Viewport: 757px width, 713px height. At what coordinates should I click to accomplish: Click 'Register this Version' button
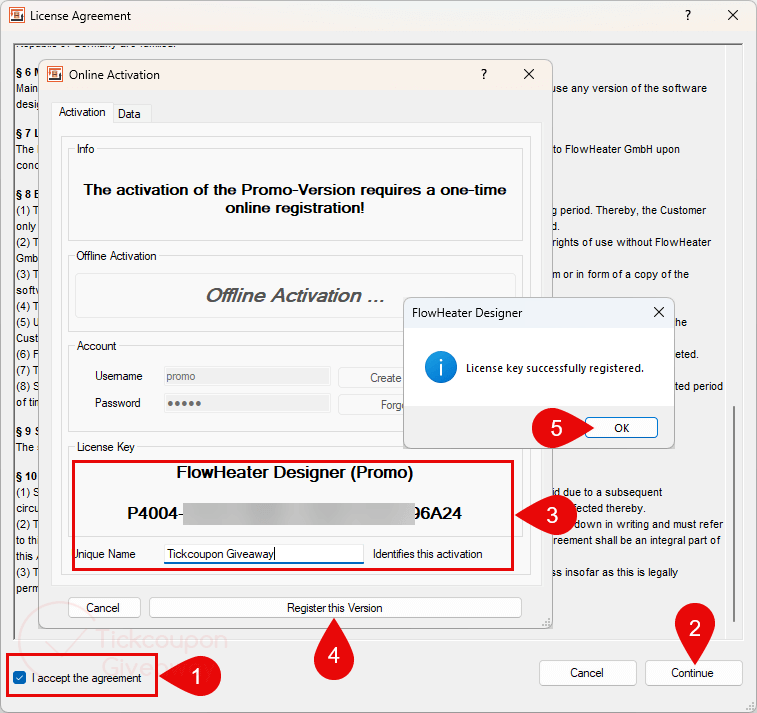[335, 608]
